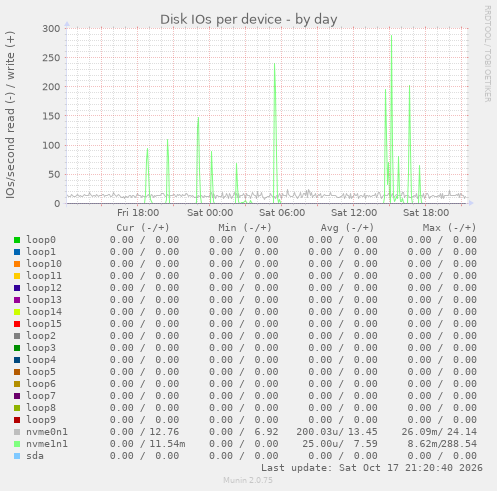
Task: Select the loop14 legend label
Action: [x=44, y=312]
